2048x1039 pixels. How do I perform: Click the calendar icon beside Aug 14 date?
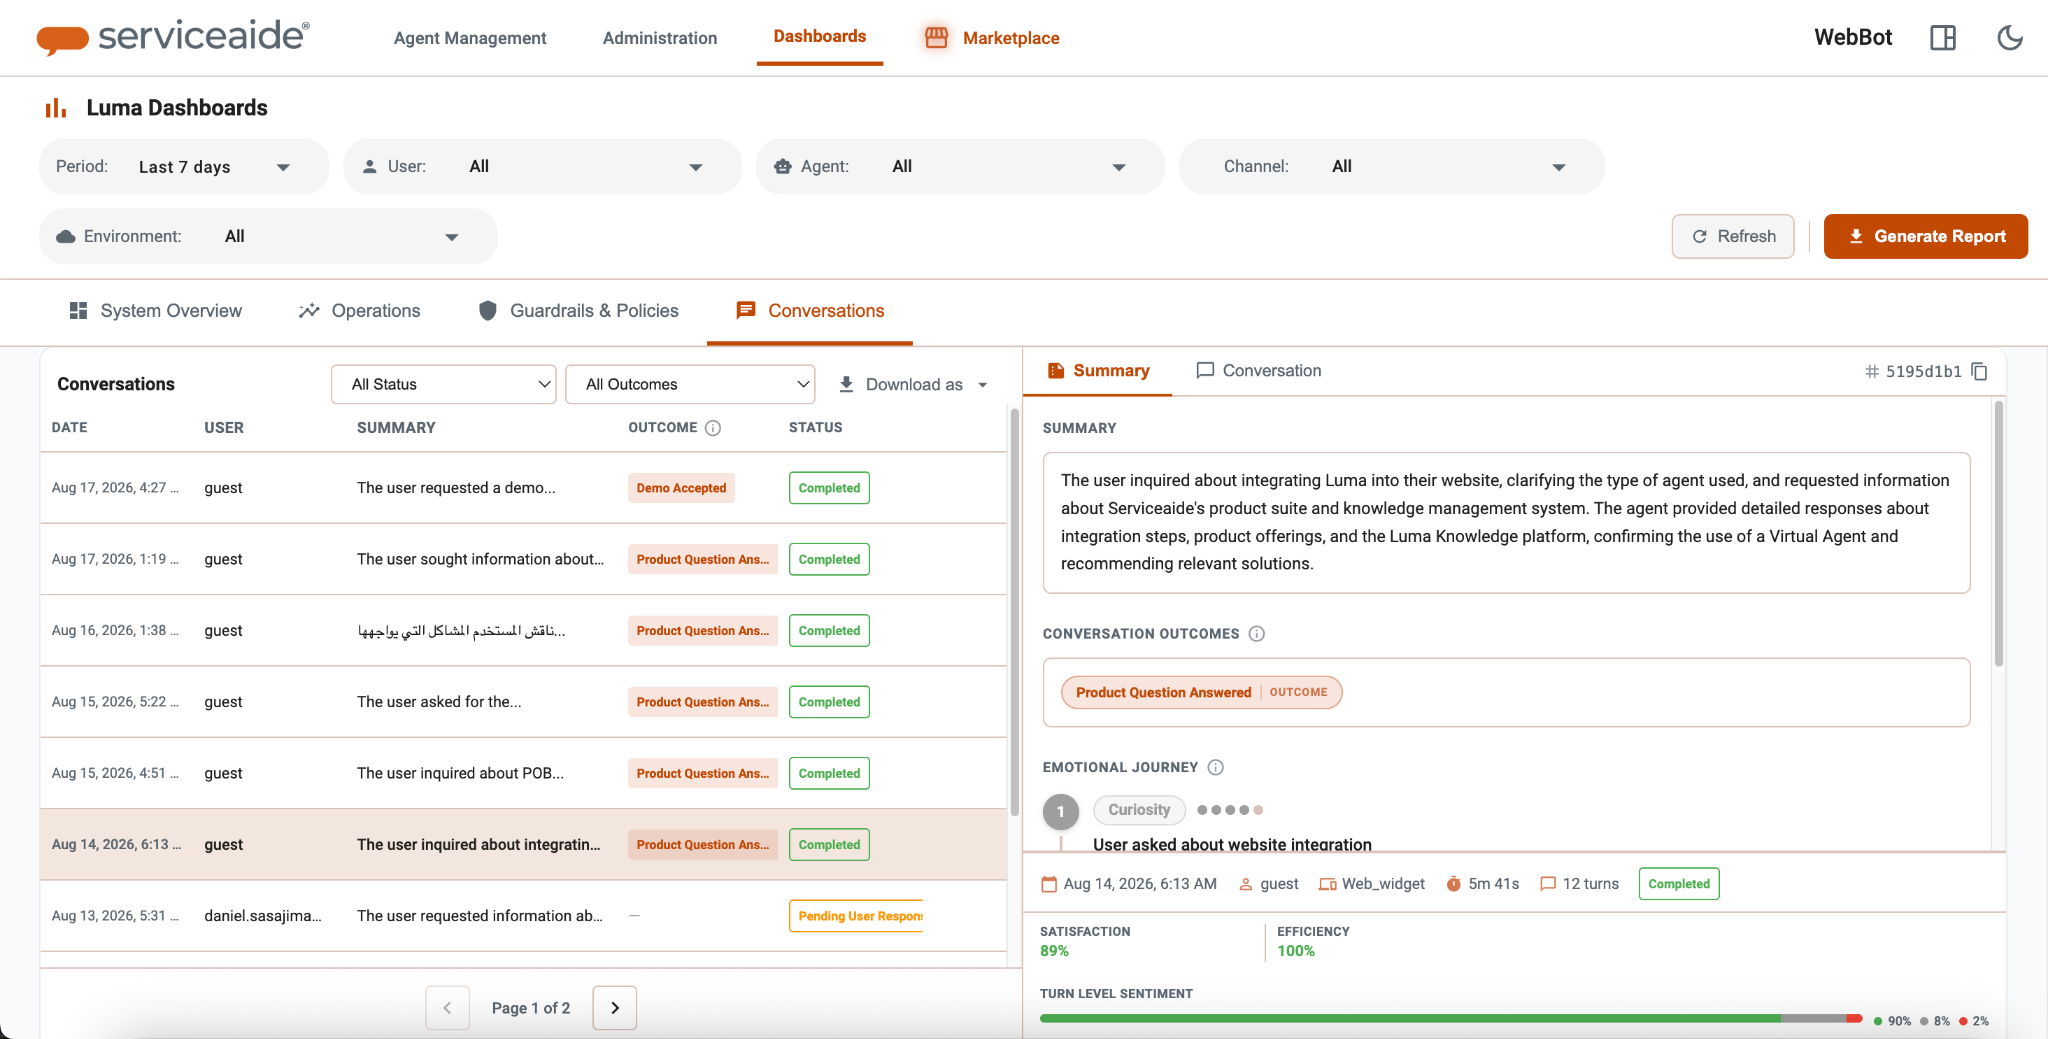coord(1049,884)
